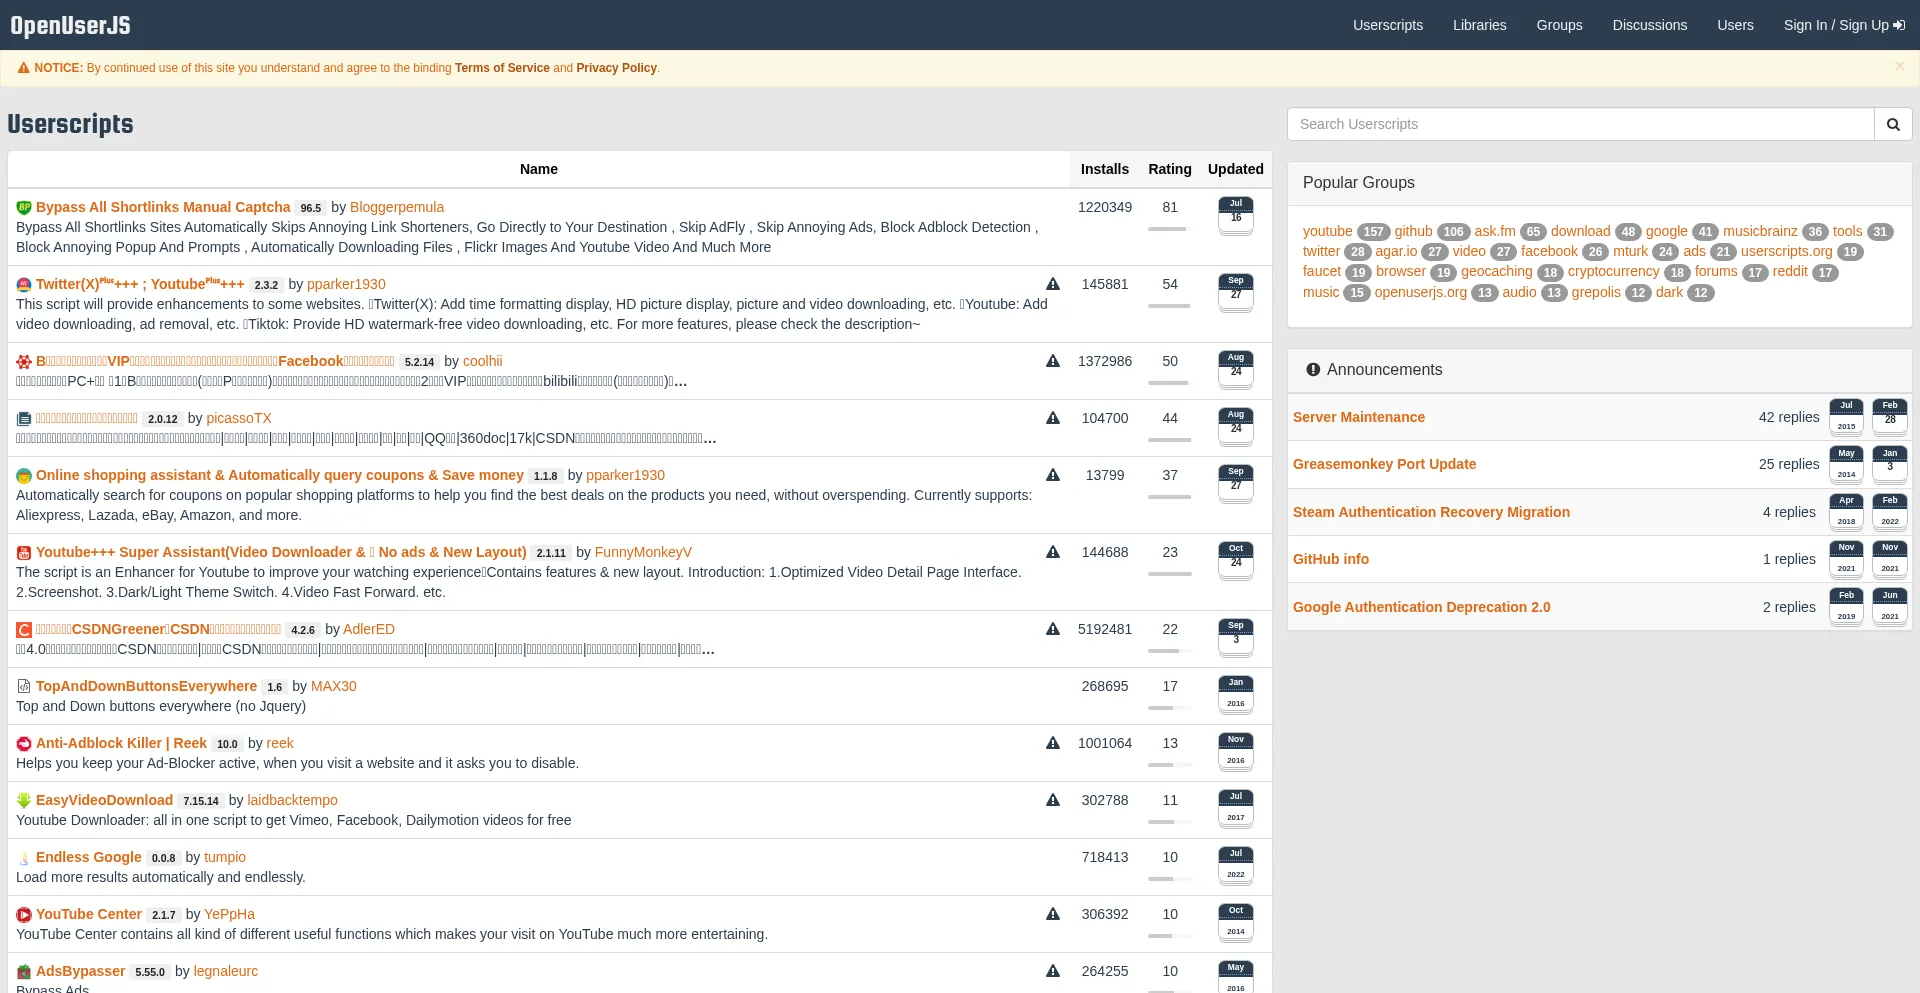Click warning flag icon on Anti-Adblock Killer row
1920x993 pixels.
point(1052,743)
